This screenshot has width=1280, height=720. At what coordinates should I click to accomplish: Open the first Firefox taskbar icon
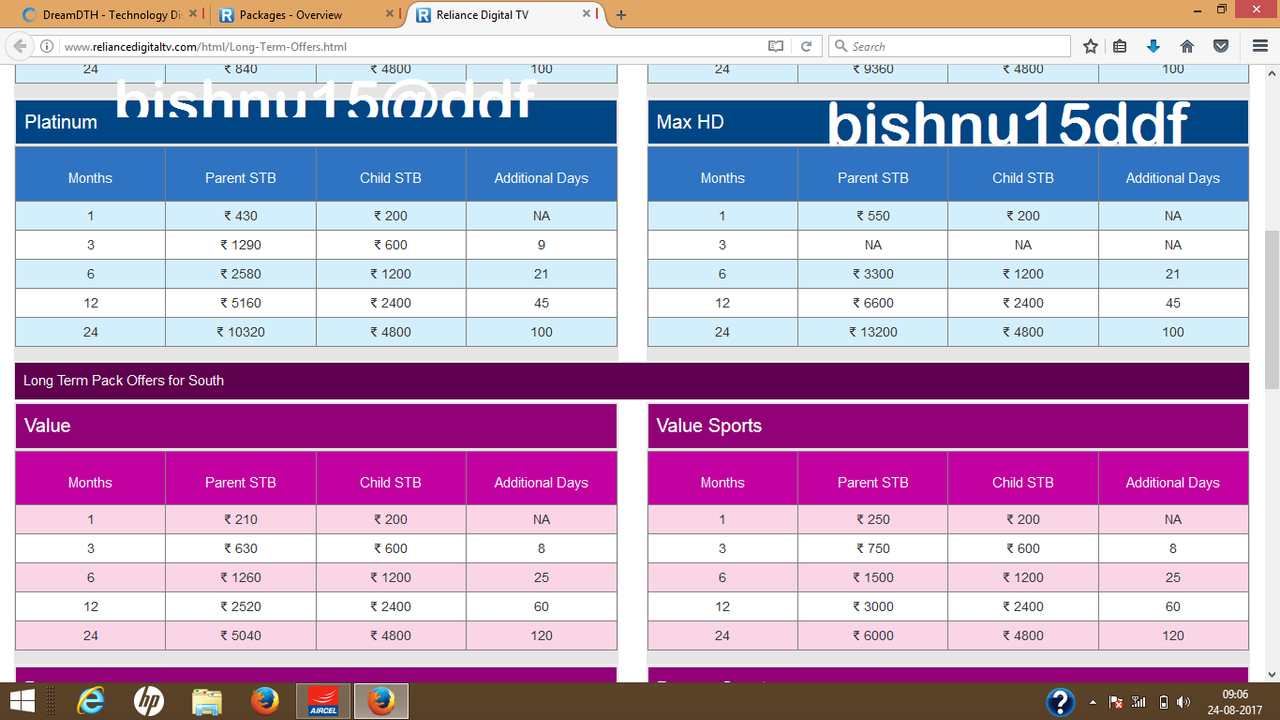click(265, 701)
